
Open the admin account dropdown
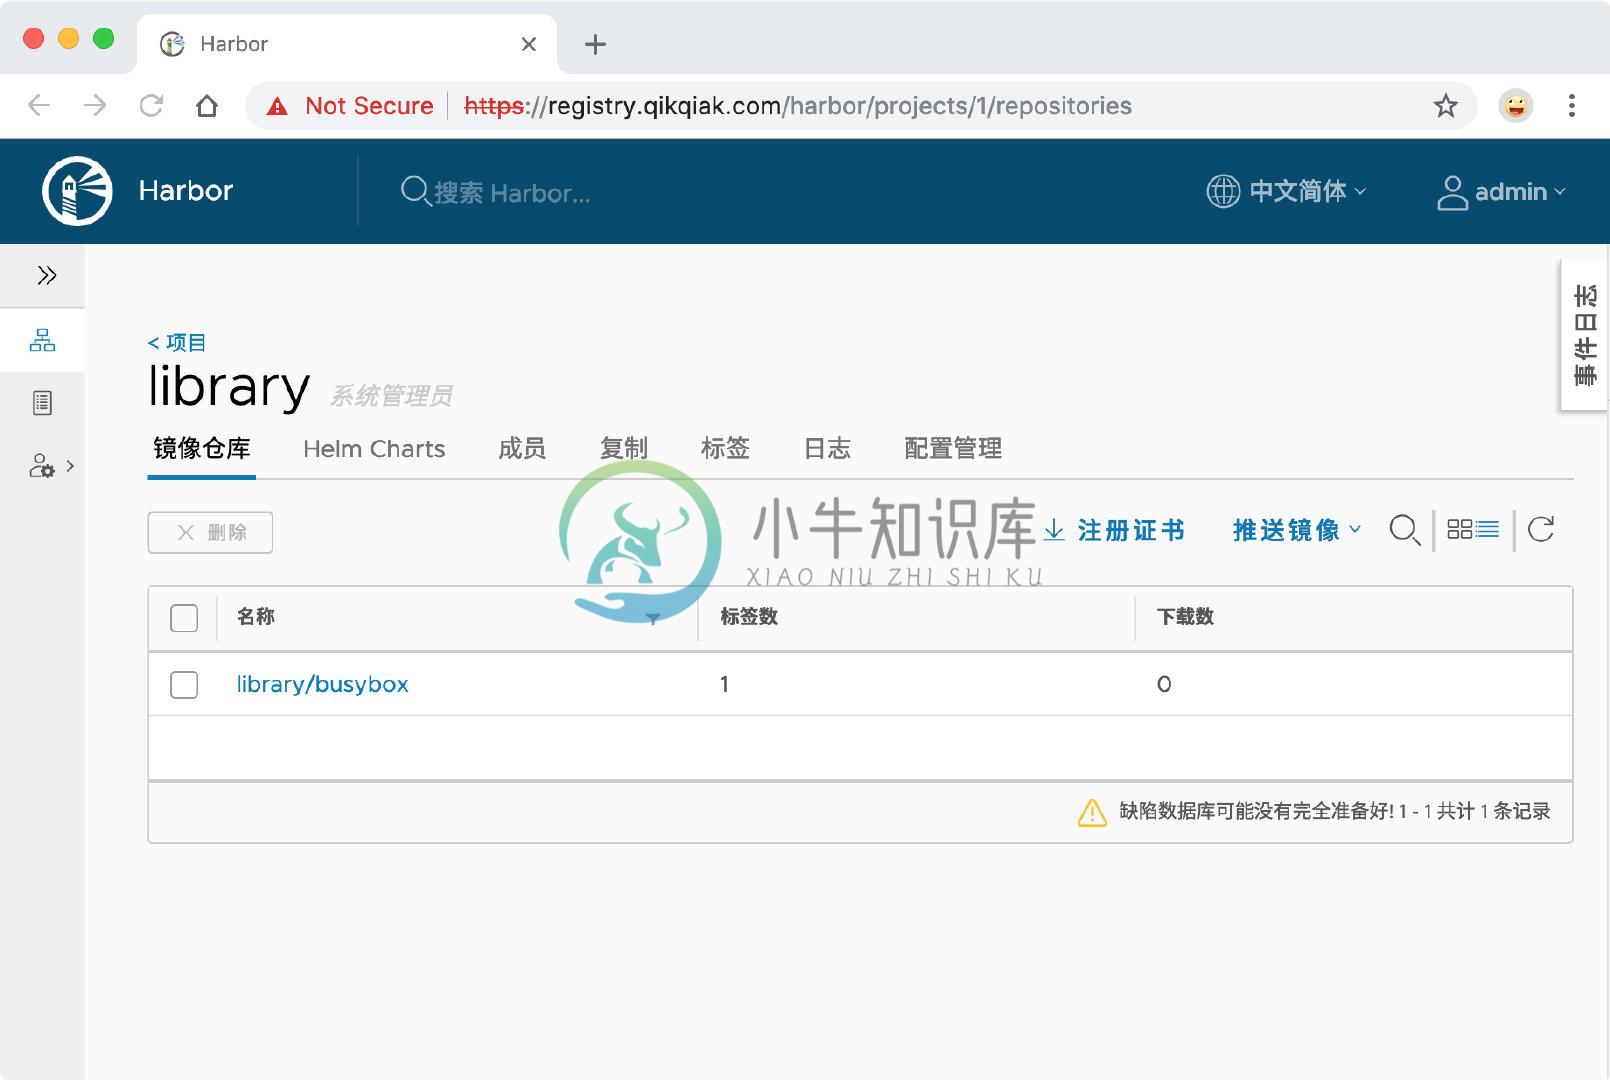pos(1520,192)
